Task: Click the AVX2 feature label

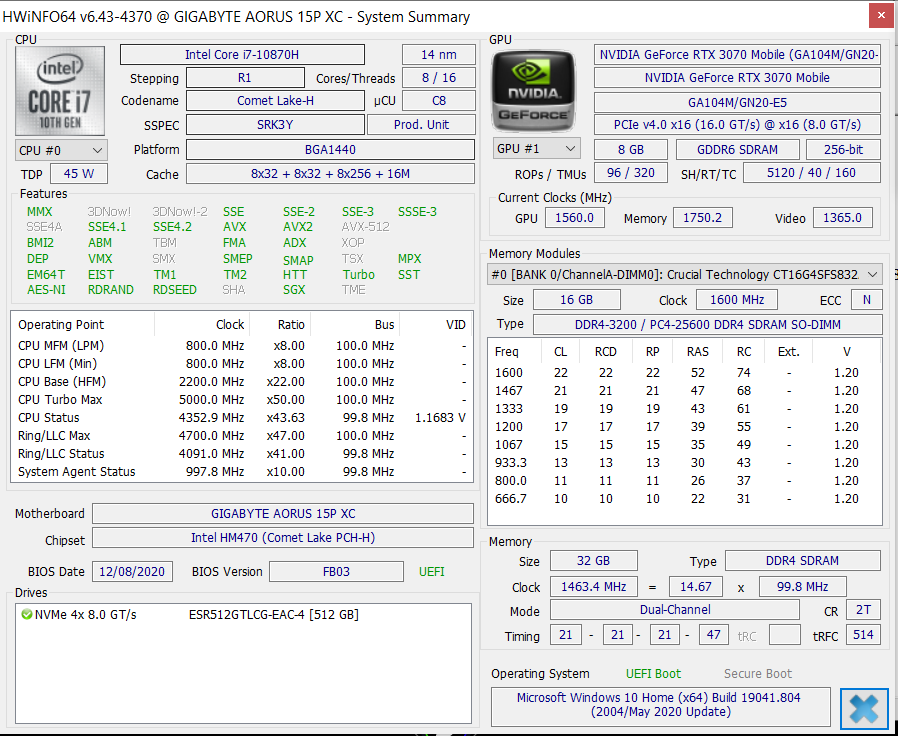Action: click(298, 227)
